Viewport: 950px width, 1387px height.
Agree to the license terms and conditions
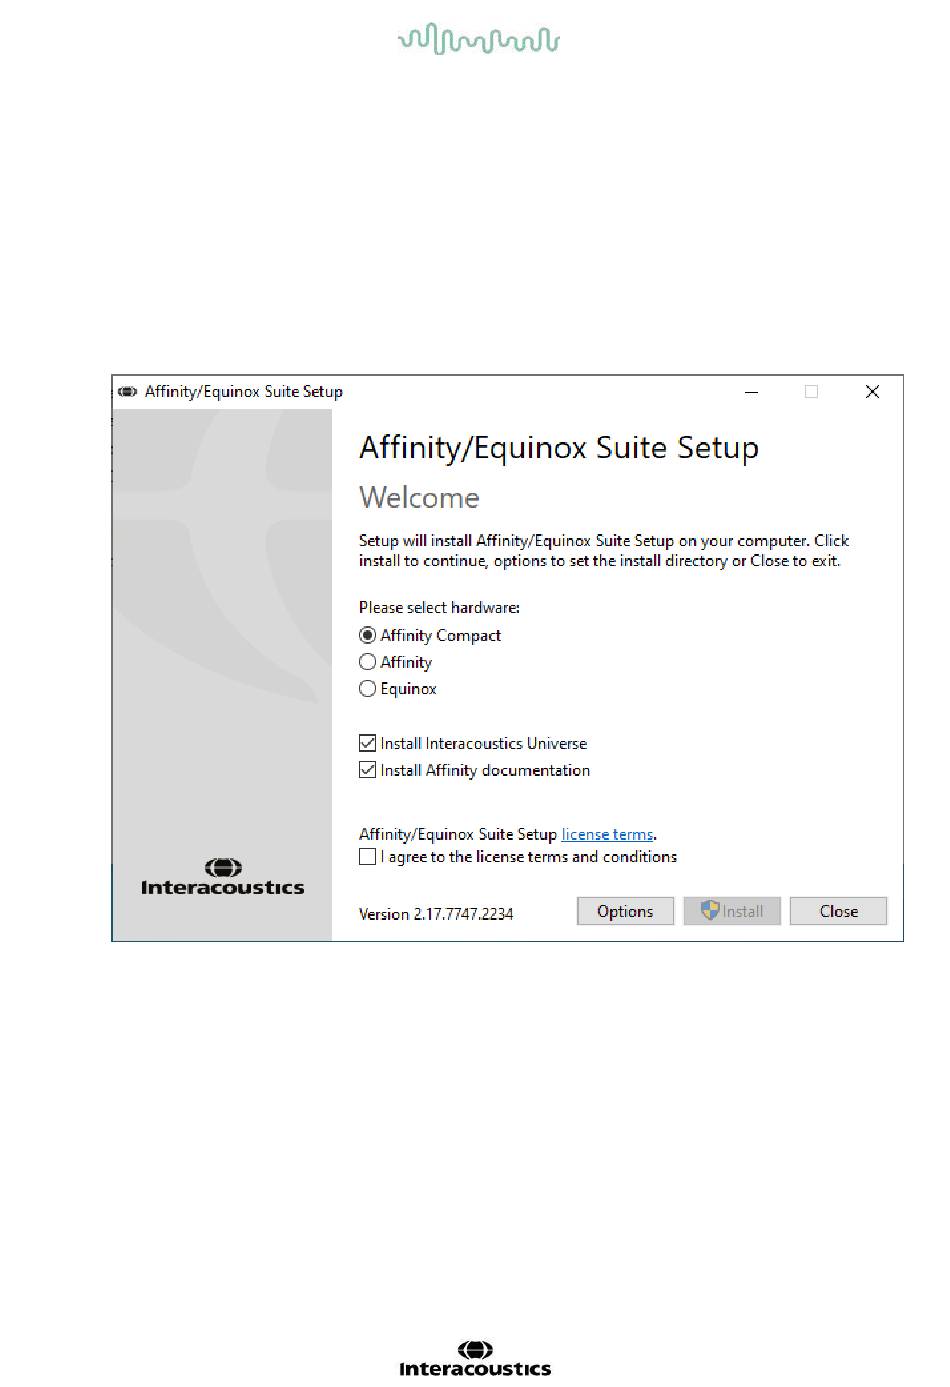(x=367, y=857)
